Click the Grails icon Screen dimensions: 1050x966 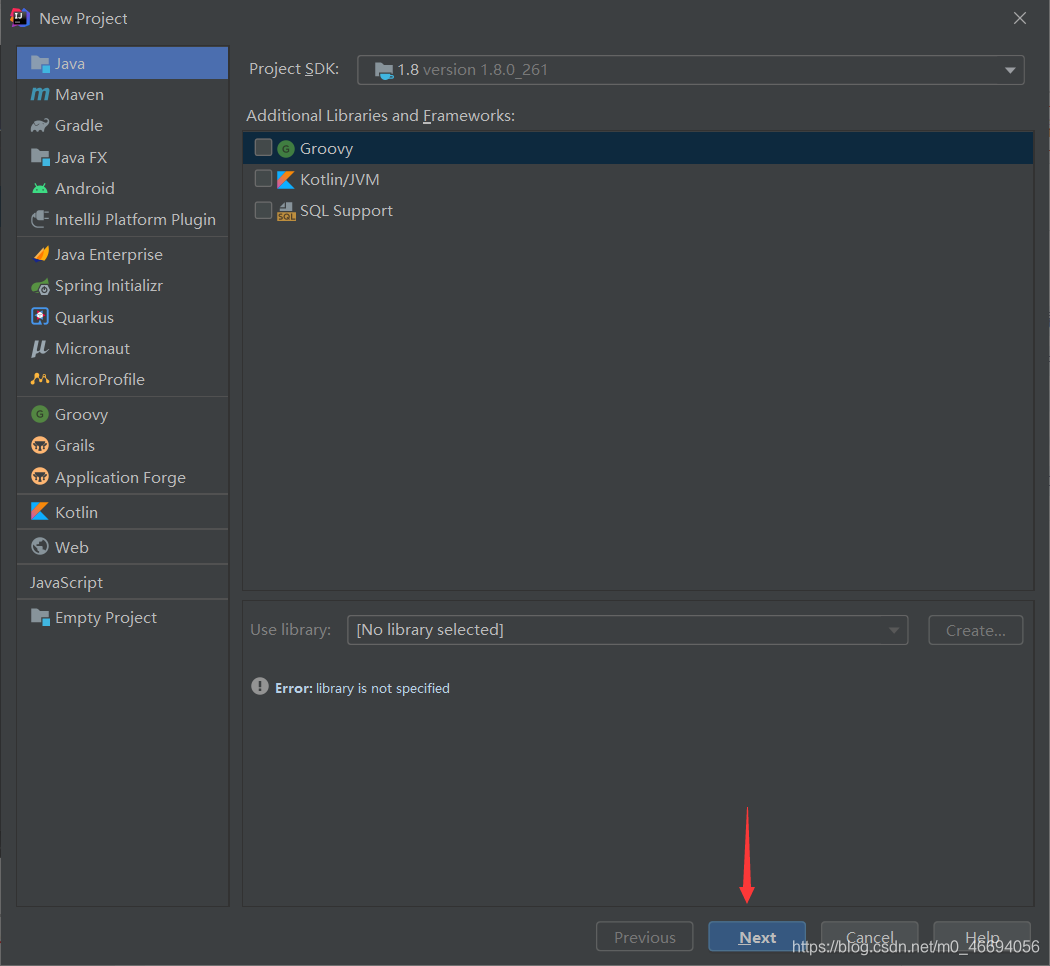point(40,445)
